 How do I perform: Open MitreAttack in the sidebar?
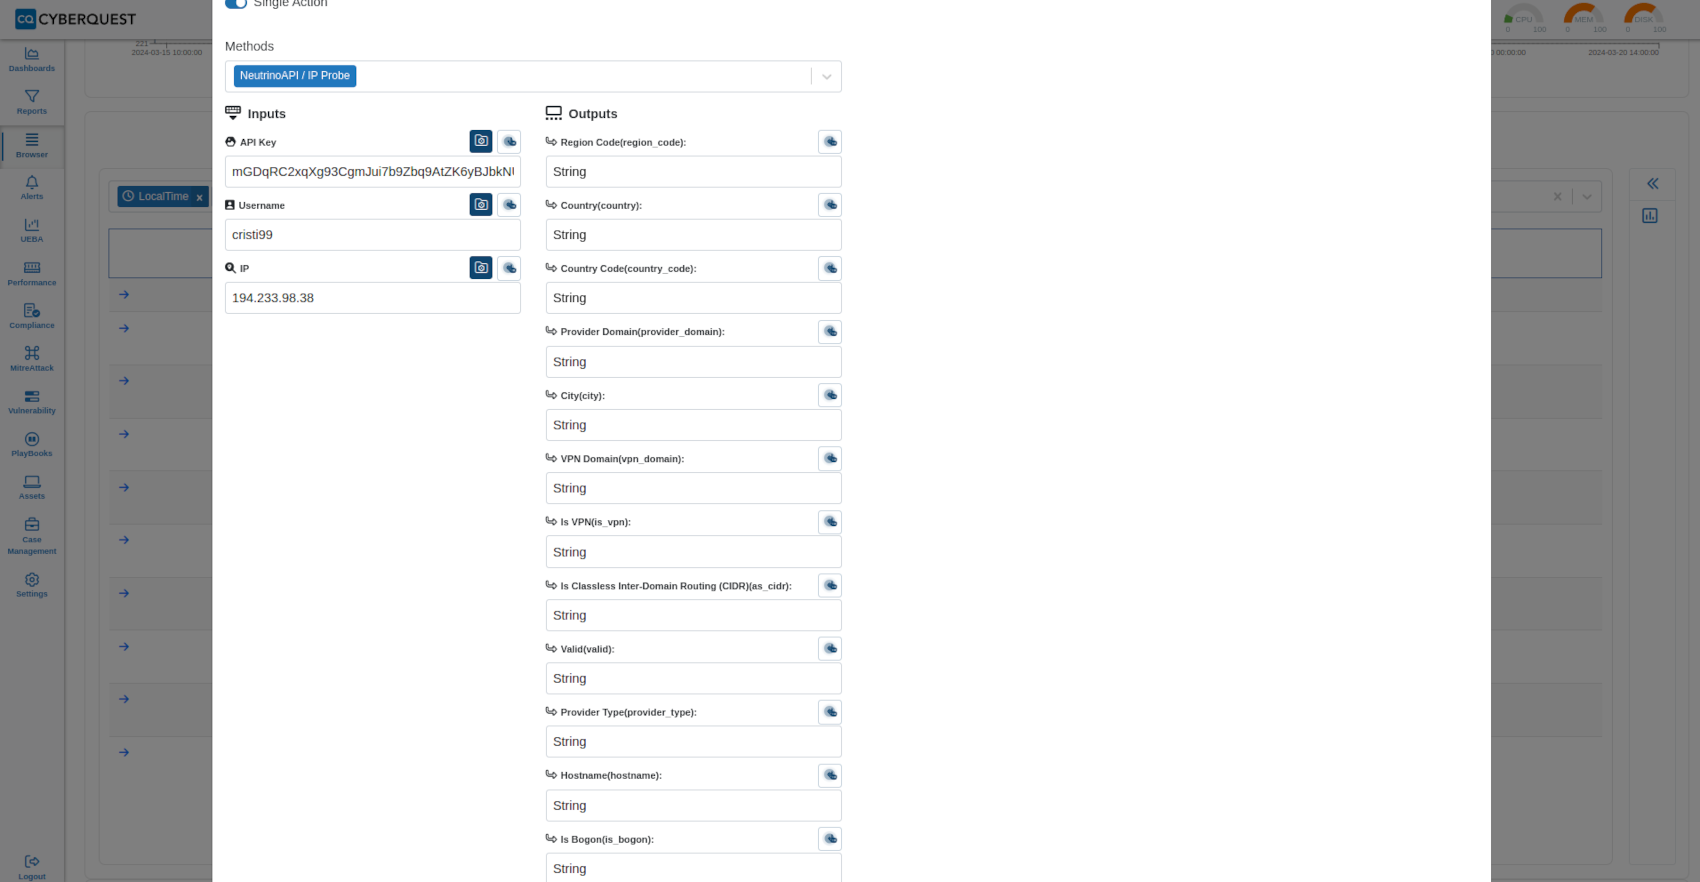coord(32,359)
